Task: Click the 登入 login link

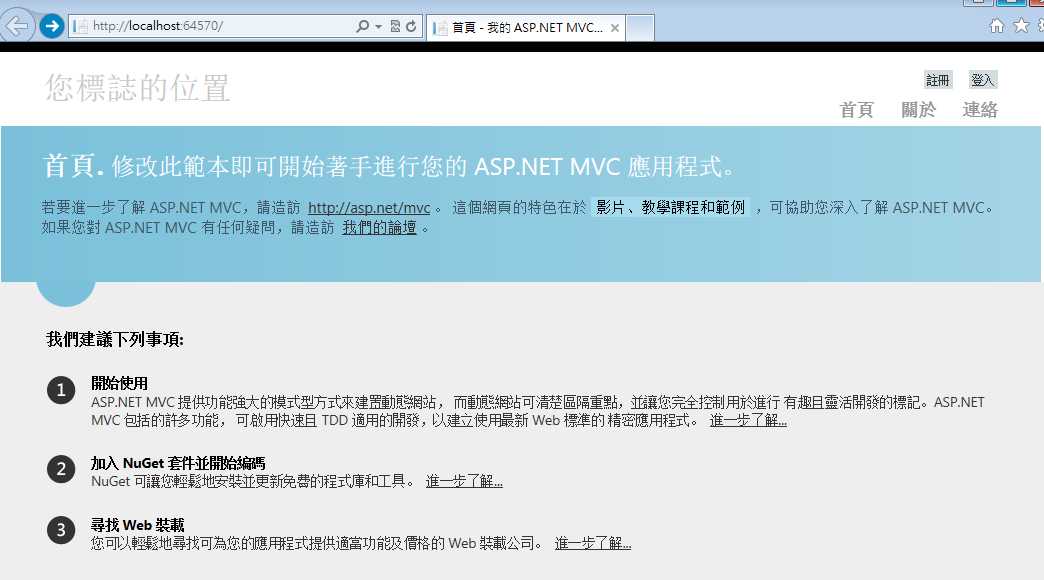Action: 982,80
